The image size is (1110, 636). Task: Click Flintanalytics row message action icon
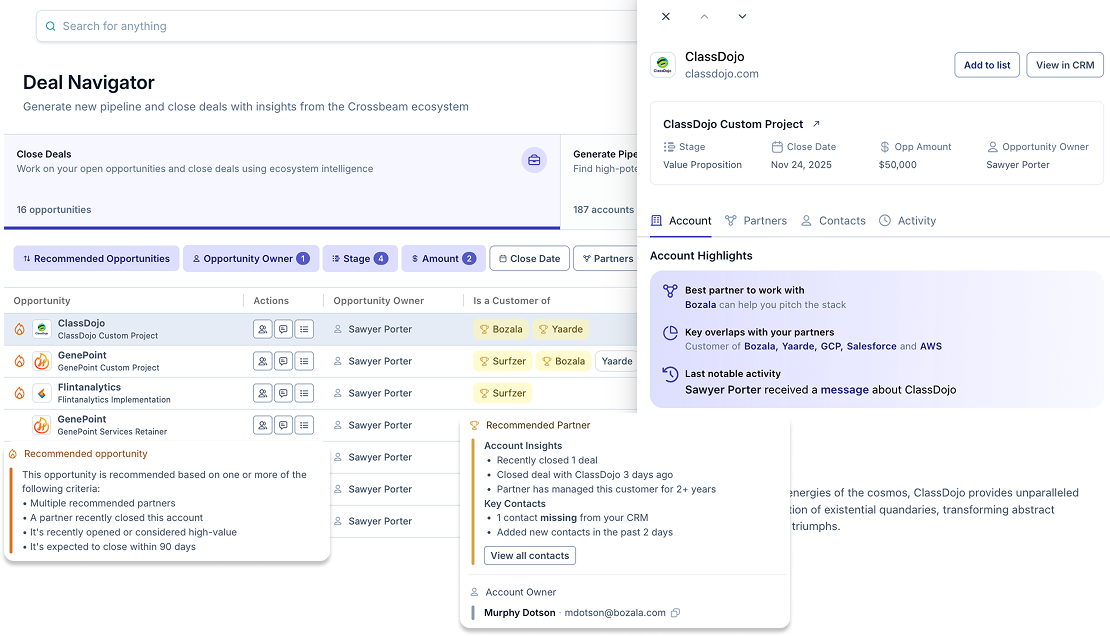coord(283,393)
